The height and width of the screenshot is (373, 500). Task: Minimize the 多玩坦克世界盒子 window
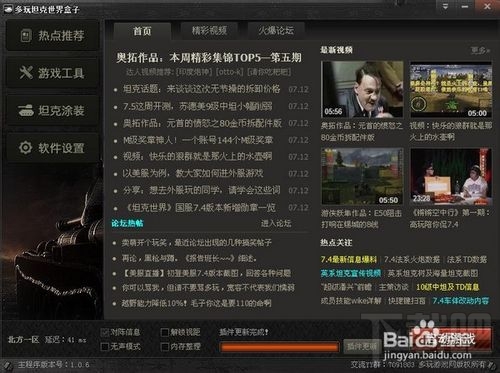(x=465, y=6)
